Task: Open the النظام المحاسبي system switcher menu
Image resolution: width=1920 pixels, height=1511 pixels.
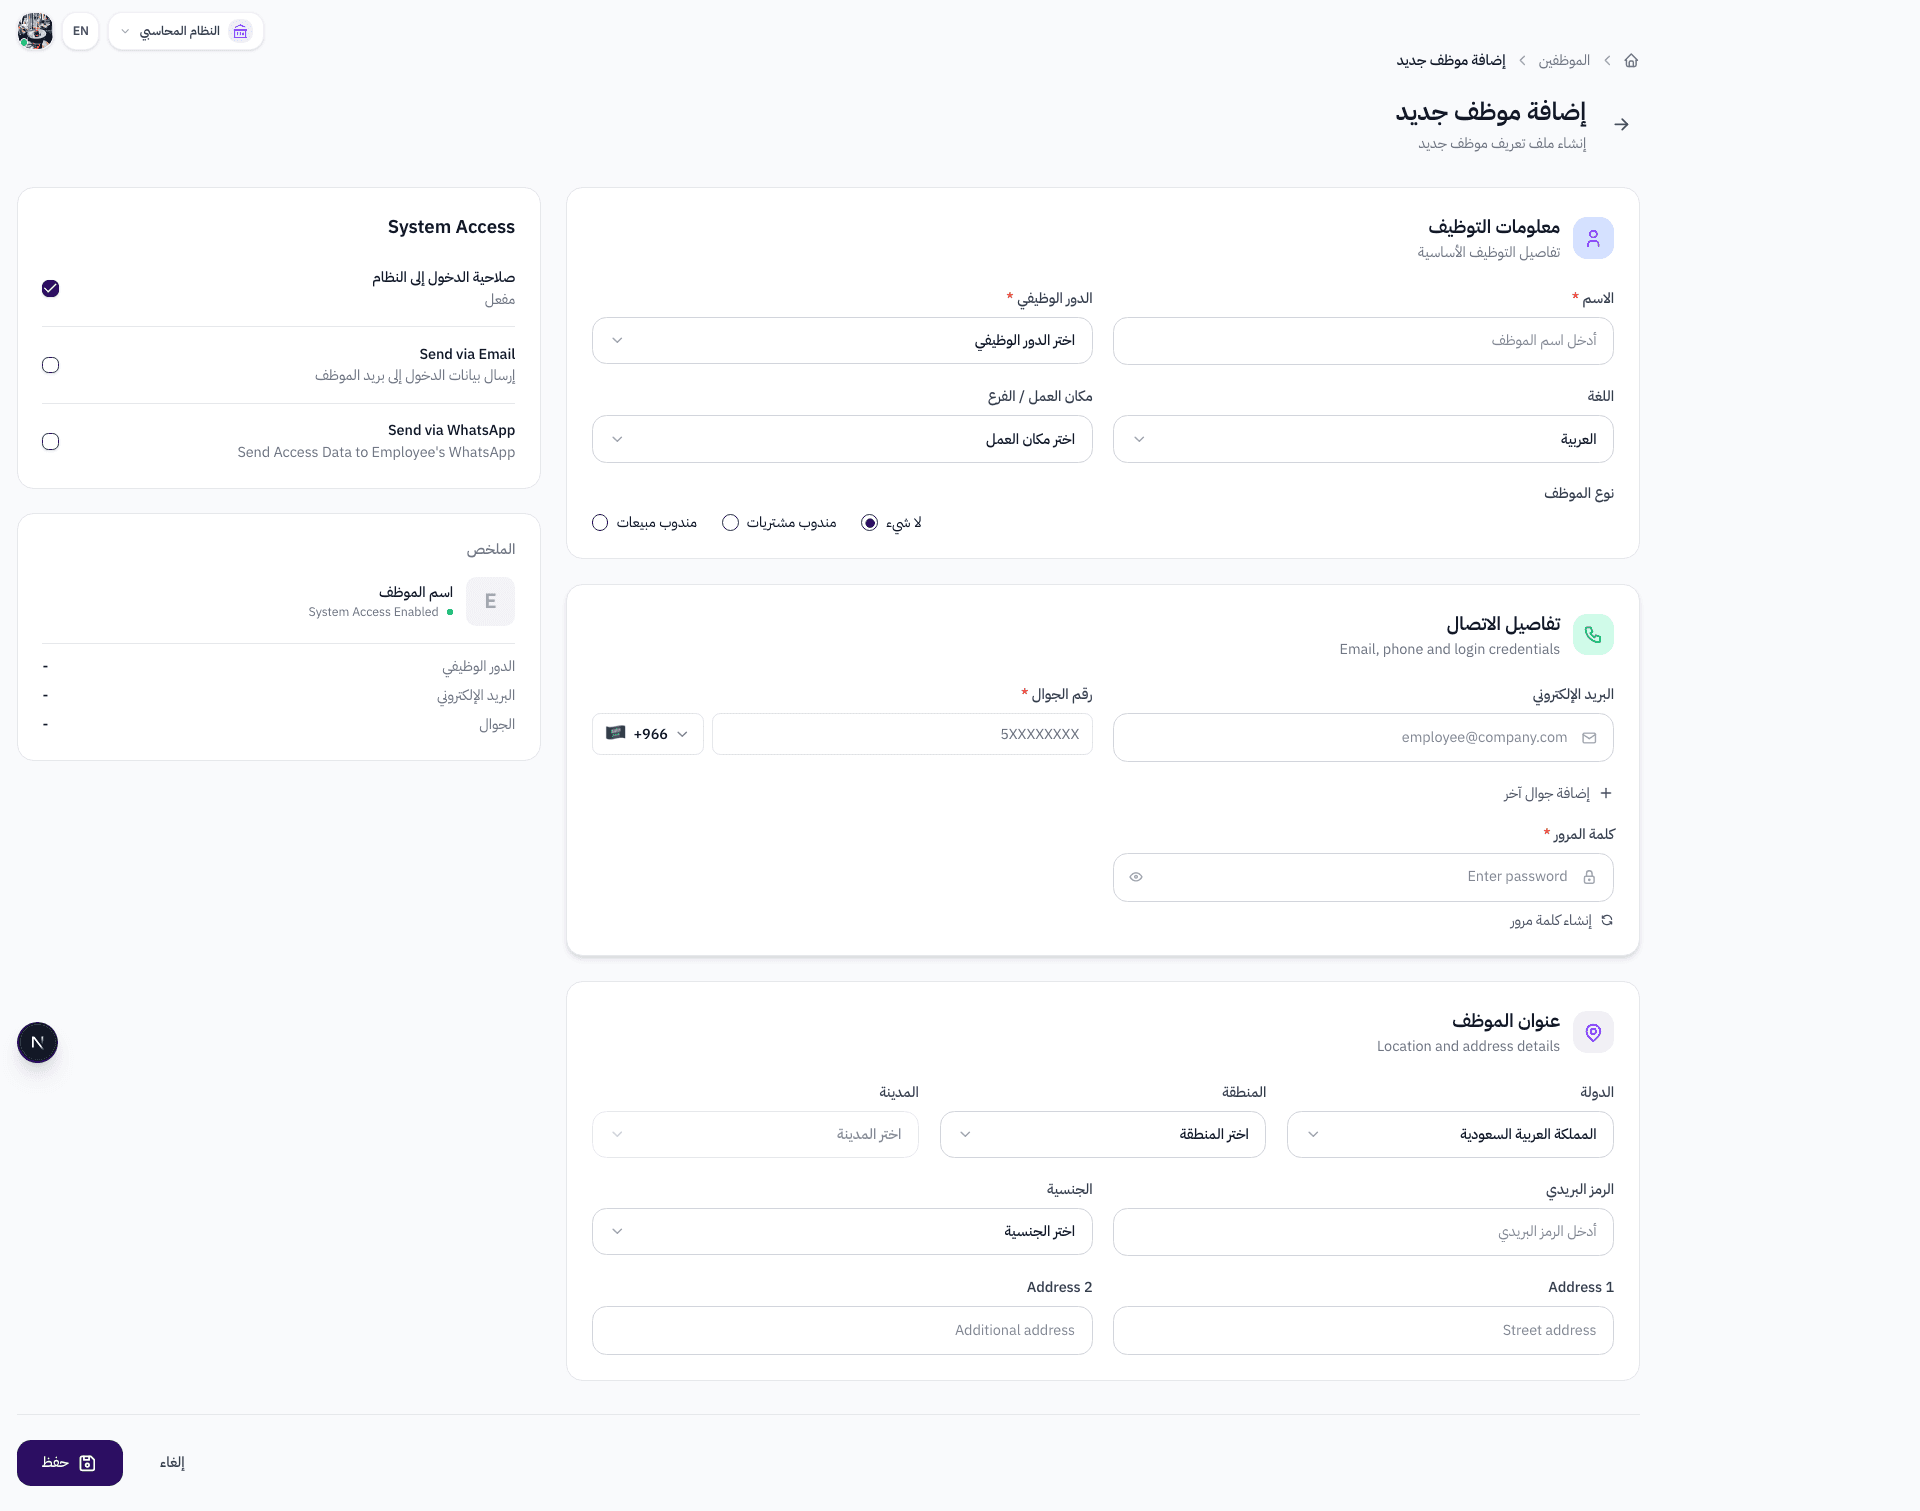Action: [x=186, y=31]
